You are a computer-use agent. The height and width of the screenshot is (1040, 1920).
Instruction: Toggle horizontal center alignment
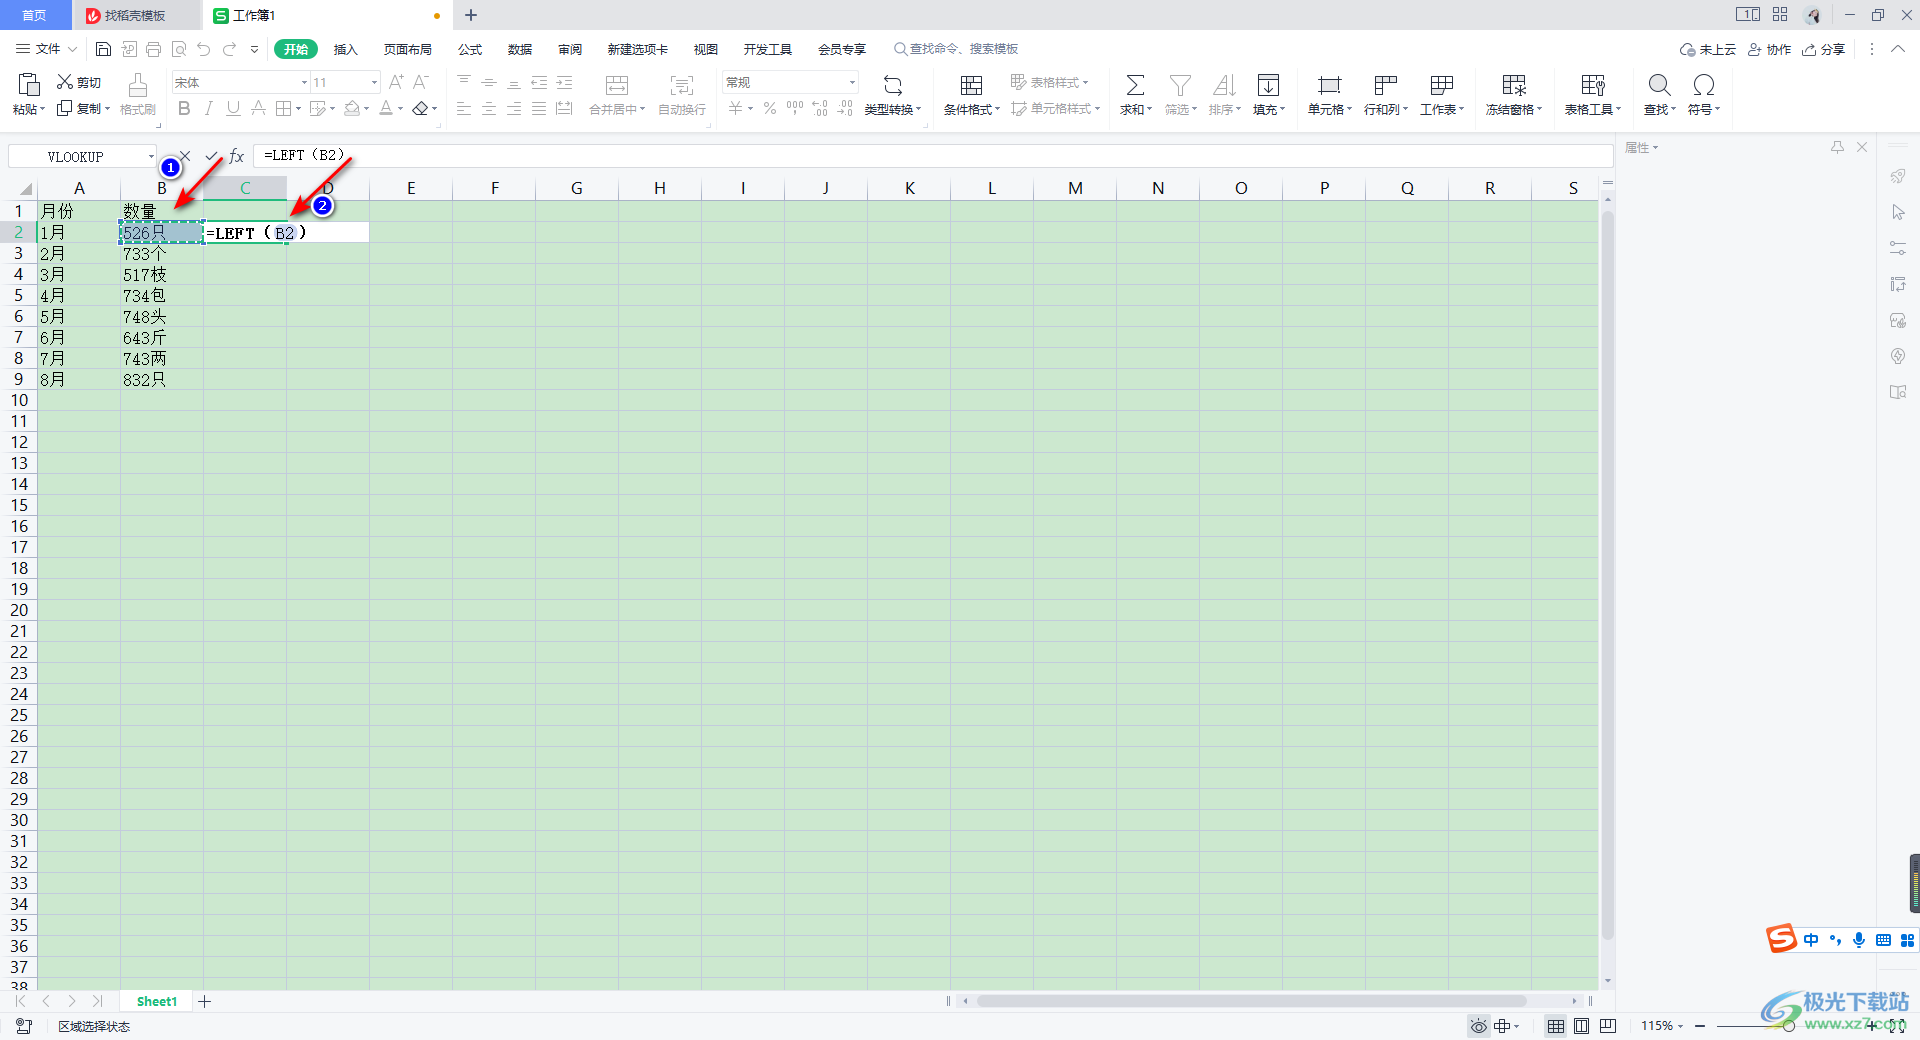[x=489, y=108]
